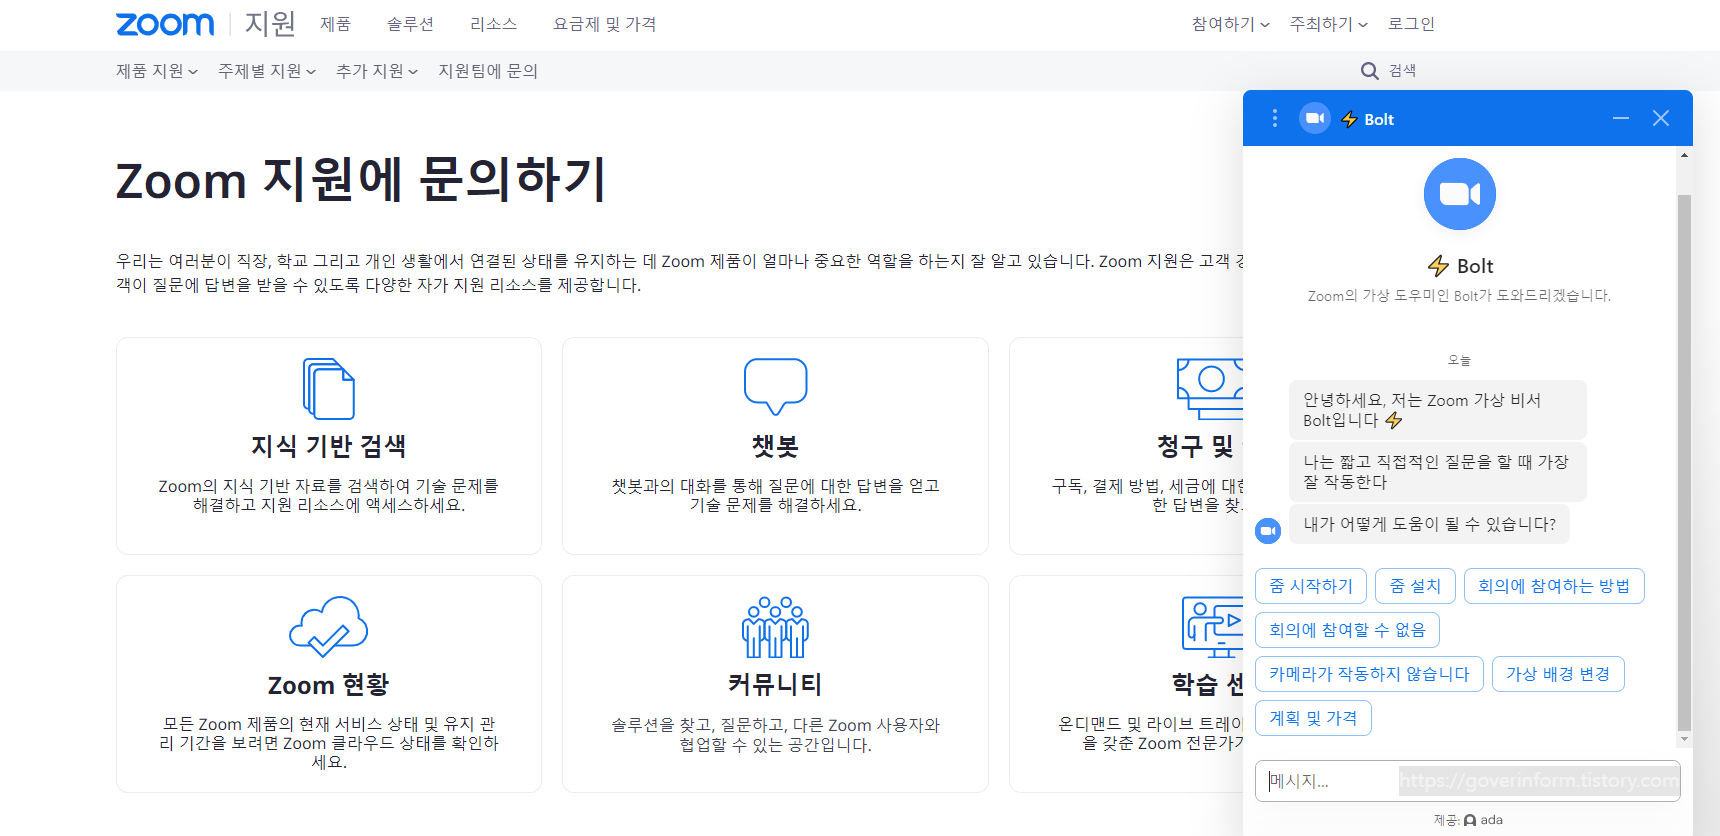Viewport: 1720px width, 836px height.
Task: Choose the 줌 설치 quick reply
Action: pyautogui.click(x=1415, y=586)
